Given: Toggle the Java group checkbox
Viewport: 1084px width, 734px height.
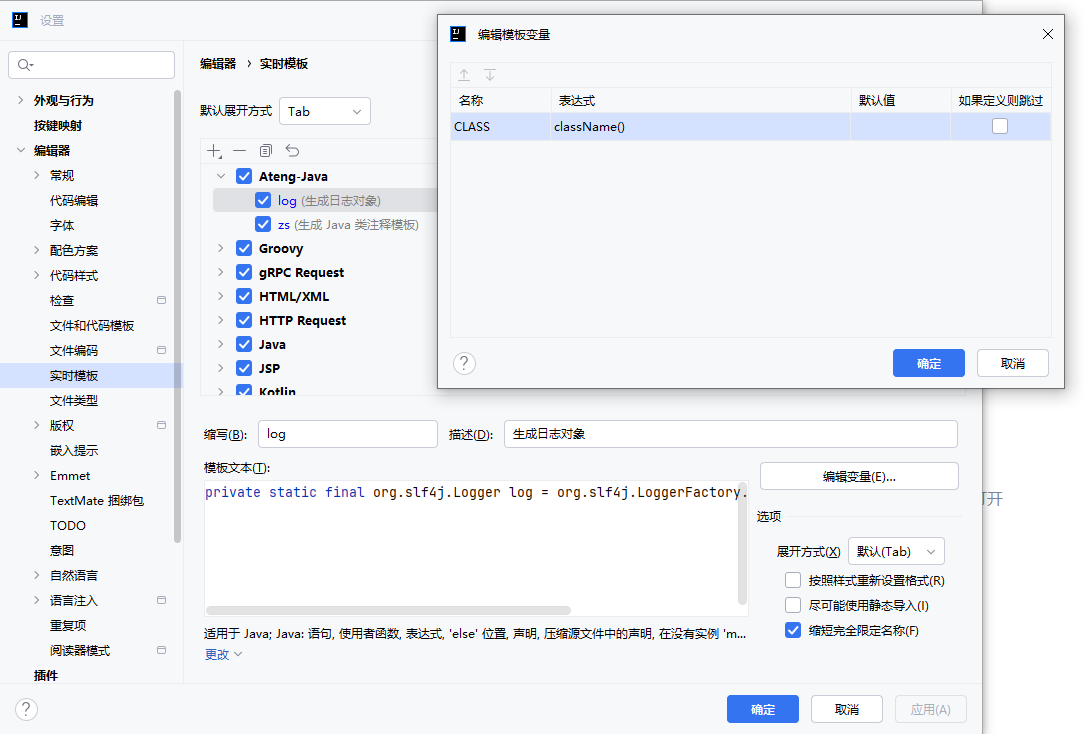Looking at the screenshot, I should [244, 344].
